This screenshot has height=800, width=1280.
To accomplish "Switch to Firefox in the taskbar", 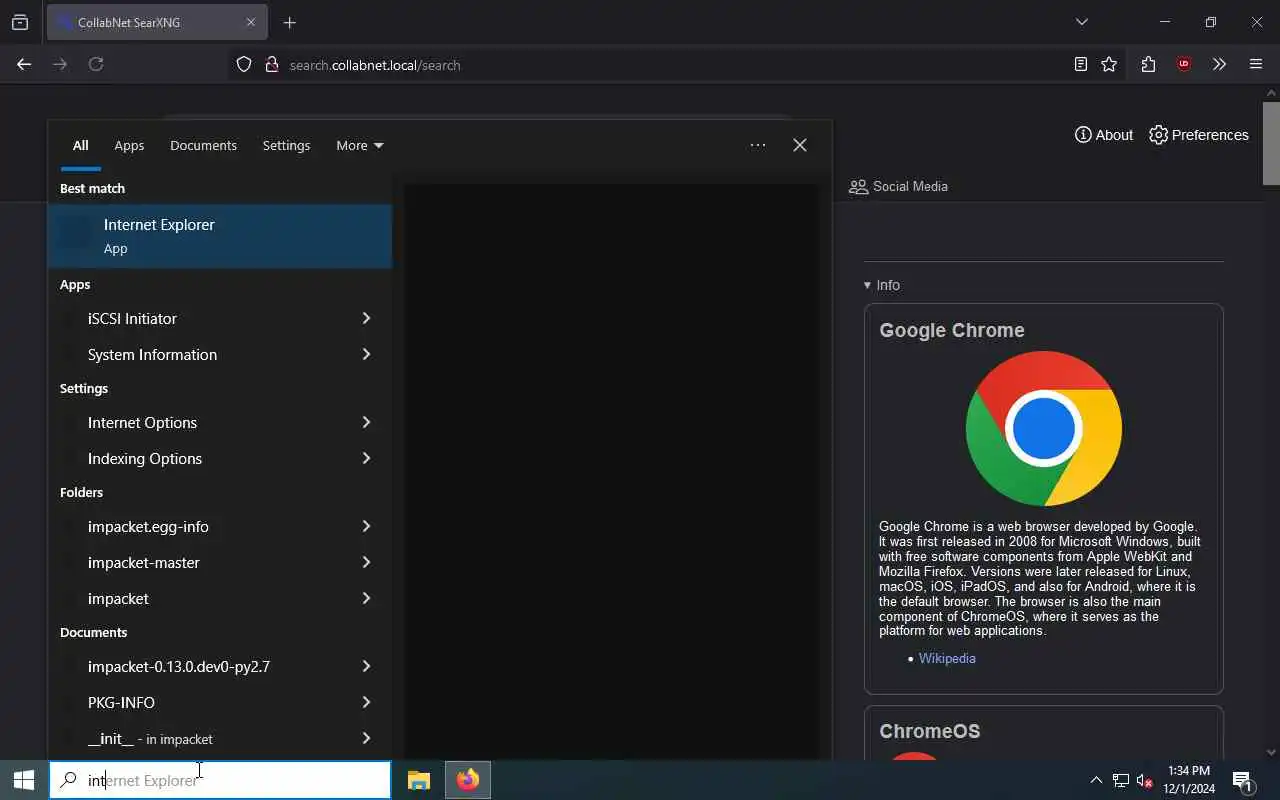I will point(468,780).
